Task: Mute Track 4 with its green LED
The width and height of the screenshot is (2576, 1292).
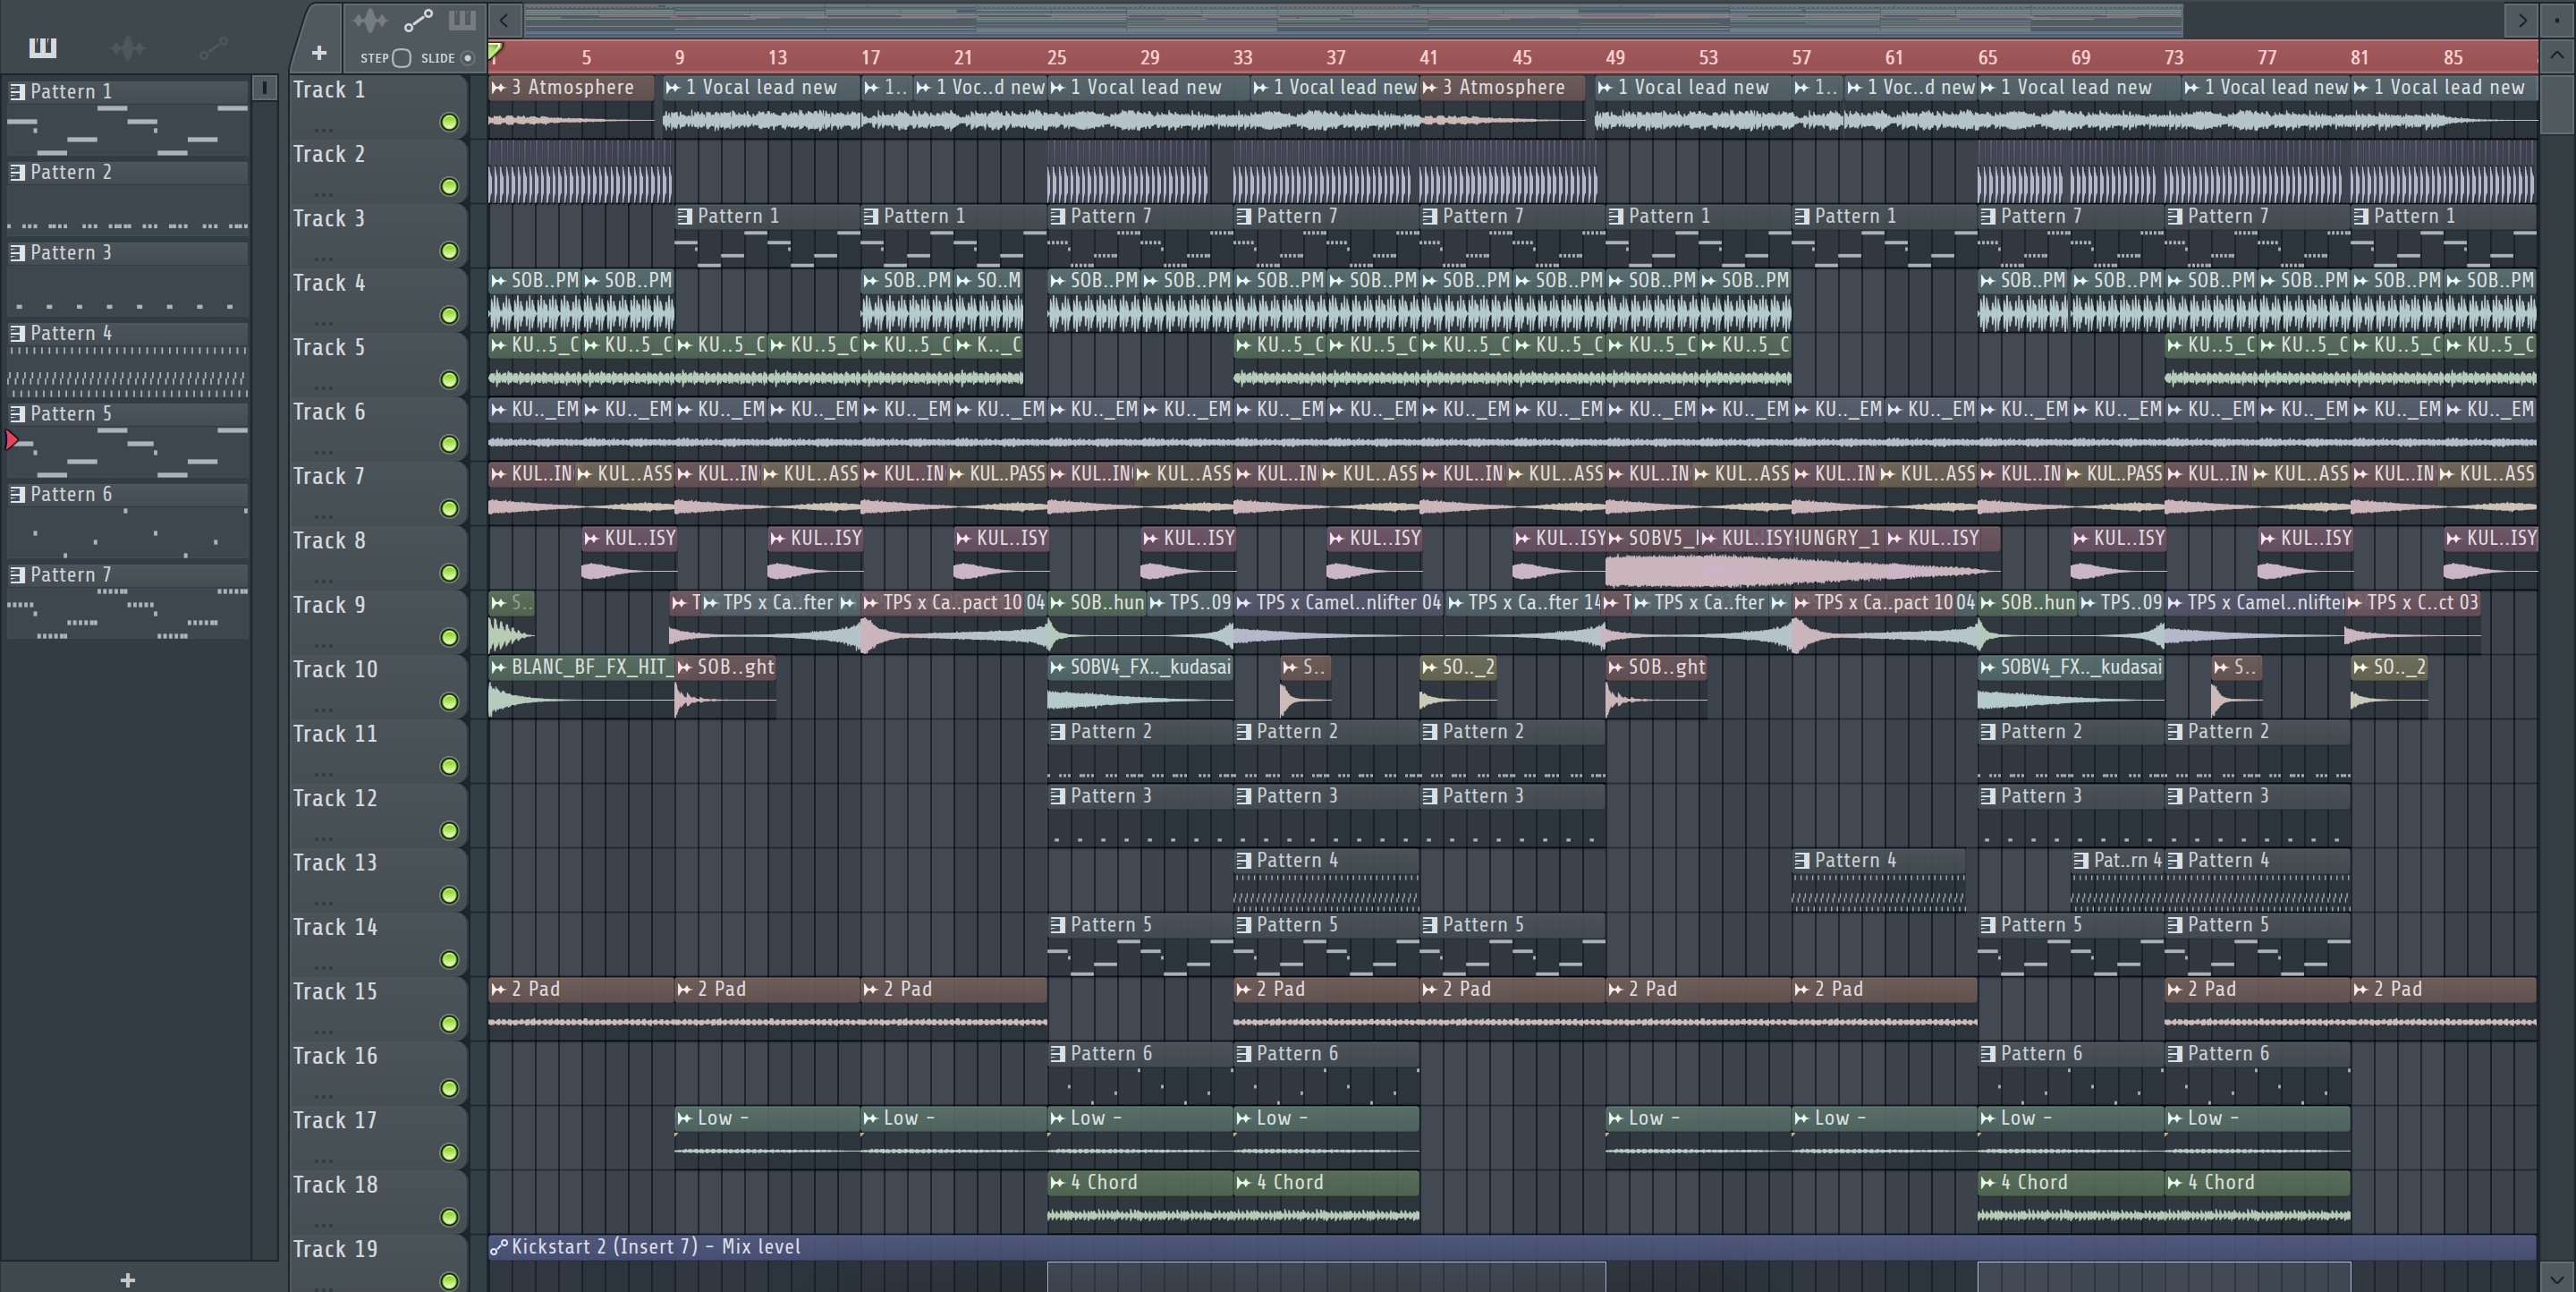Action: pyautogui.click(x=449, y=315)
